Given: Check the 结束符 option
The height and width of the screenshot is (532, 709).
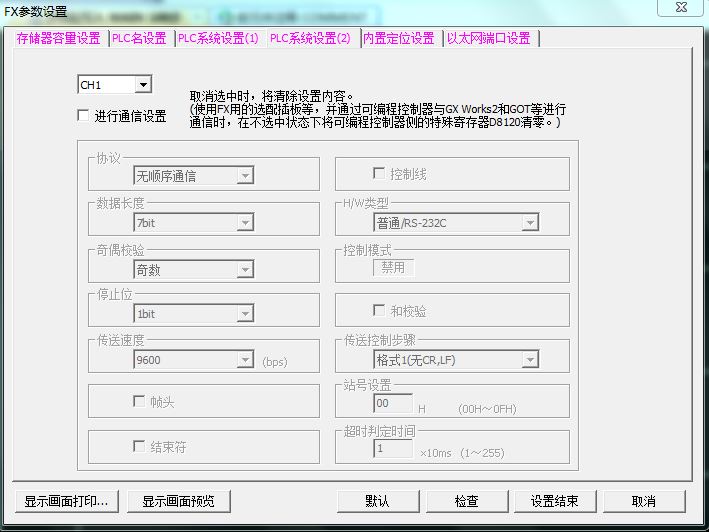Looking at the screenshot, I should 139,447.
